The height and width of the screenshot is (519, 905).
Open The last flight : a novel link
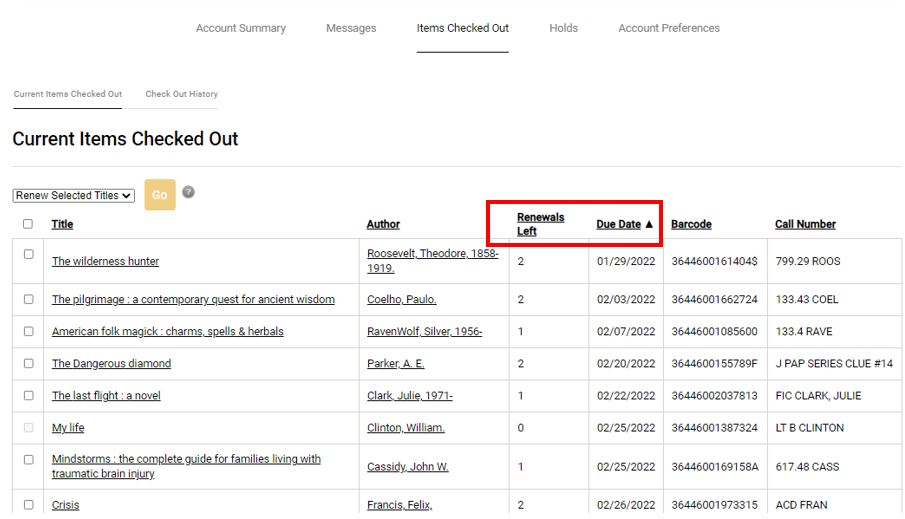tap(106, 396)
